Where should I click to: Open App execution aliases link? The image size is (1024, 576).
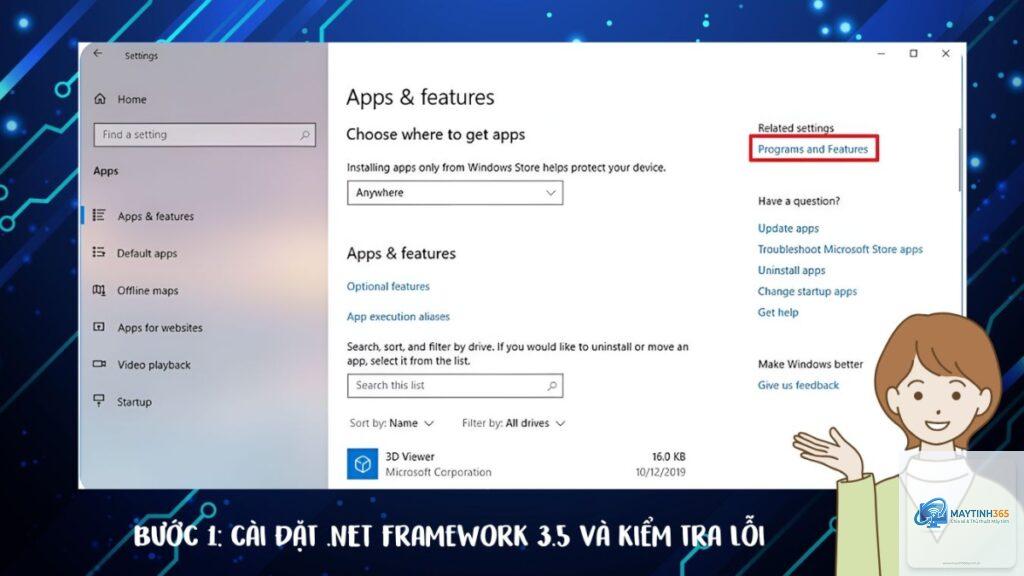pyautogui.click(x=398, y=317)
